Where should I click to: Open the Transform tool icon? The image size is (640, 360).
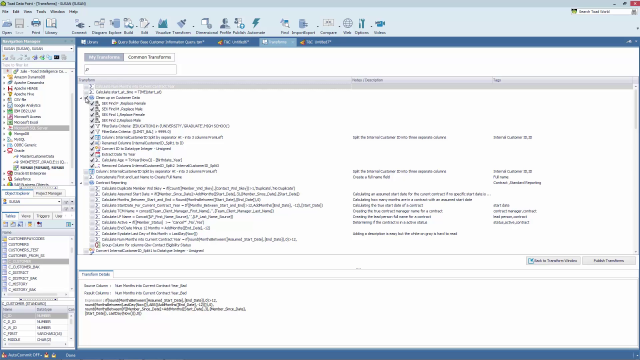[182, 25]
